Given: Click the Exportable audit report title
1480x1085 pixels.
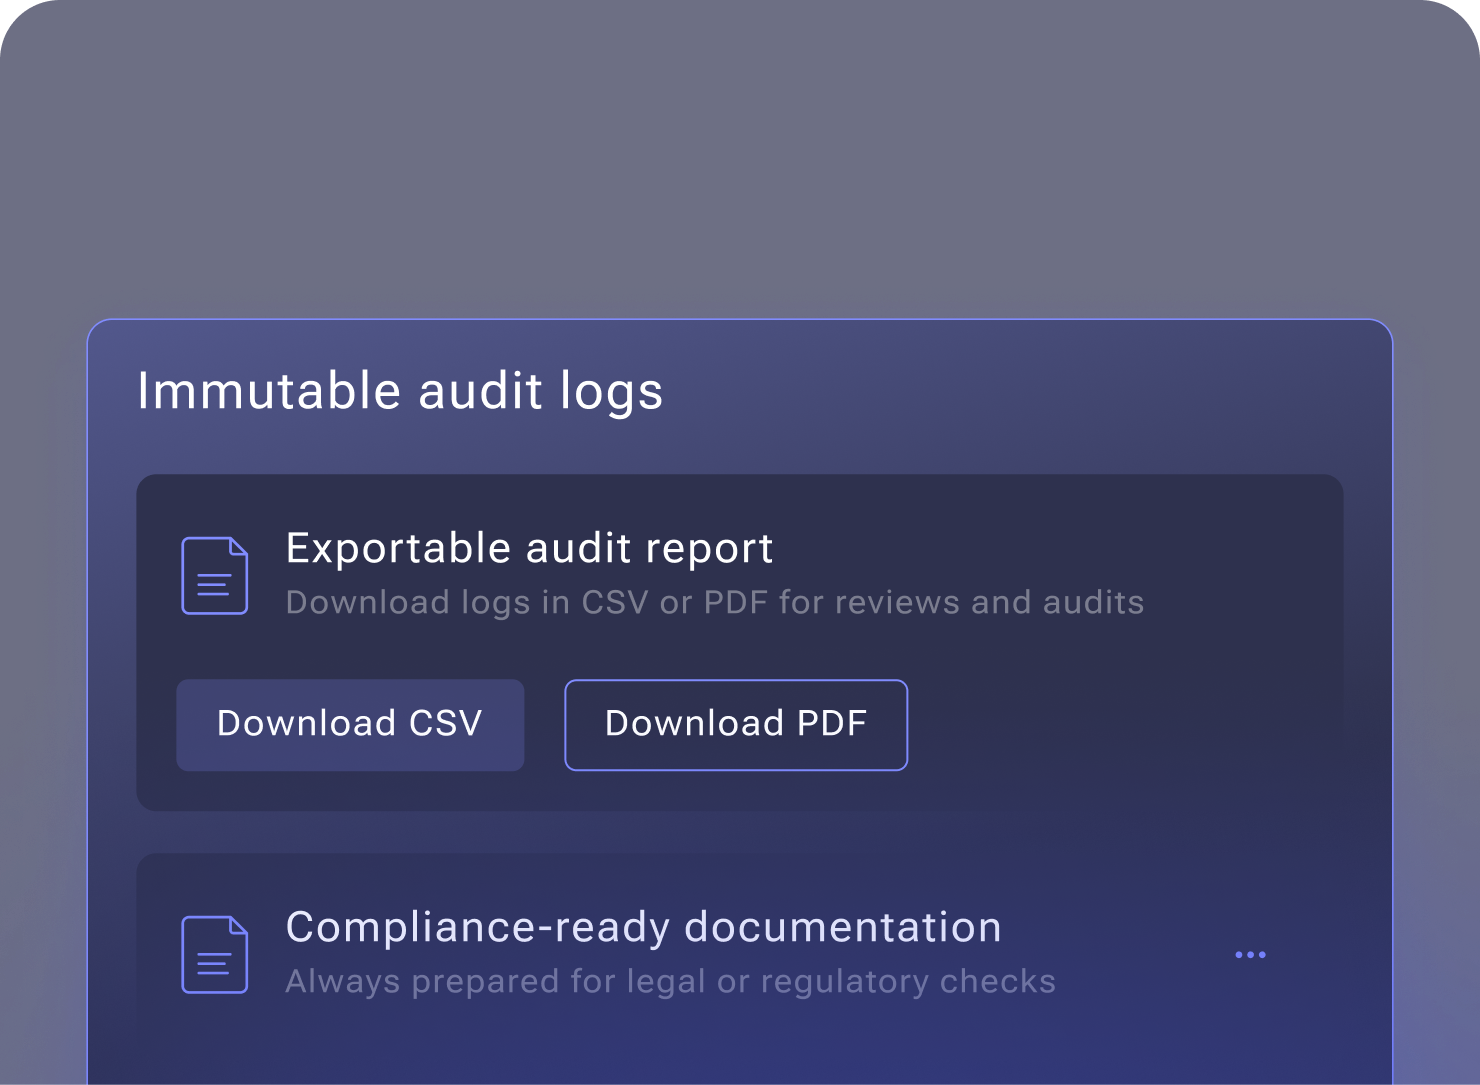Looking at the screenshot, I should pyautogui.click(x=529, y=548).
